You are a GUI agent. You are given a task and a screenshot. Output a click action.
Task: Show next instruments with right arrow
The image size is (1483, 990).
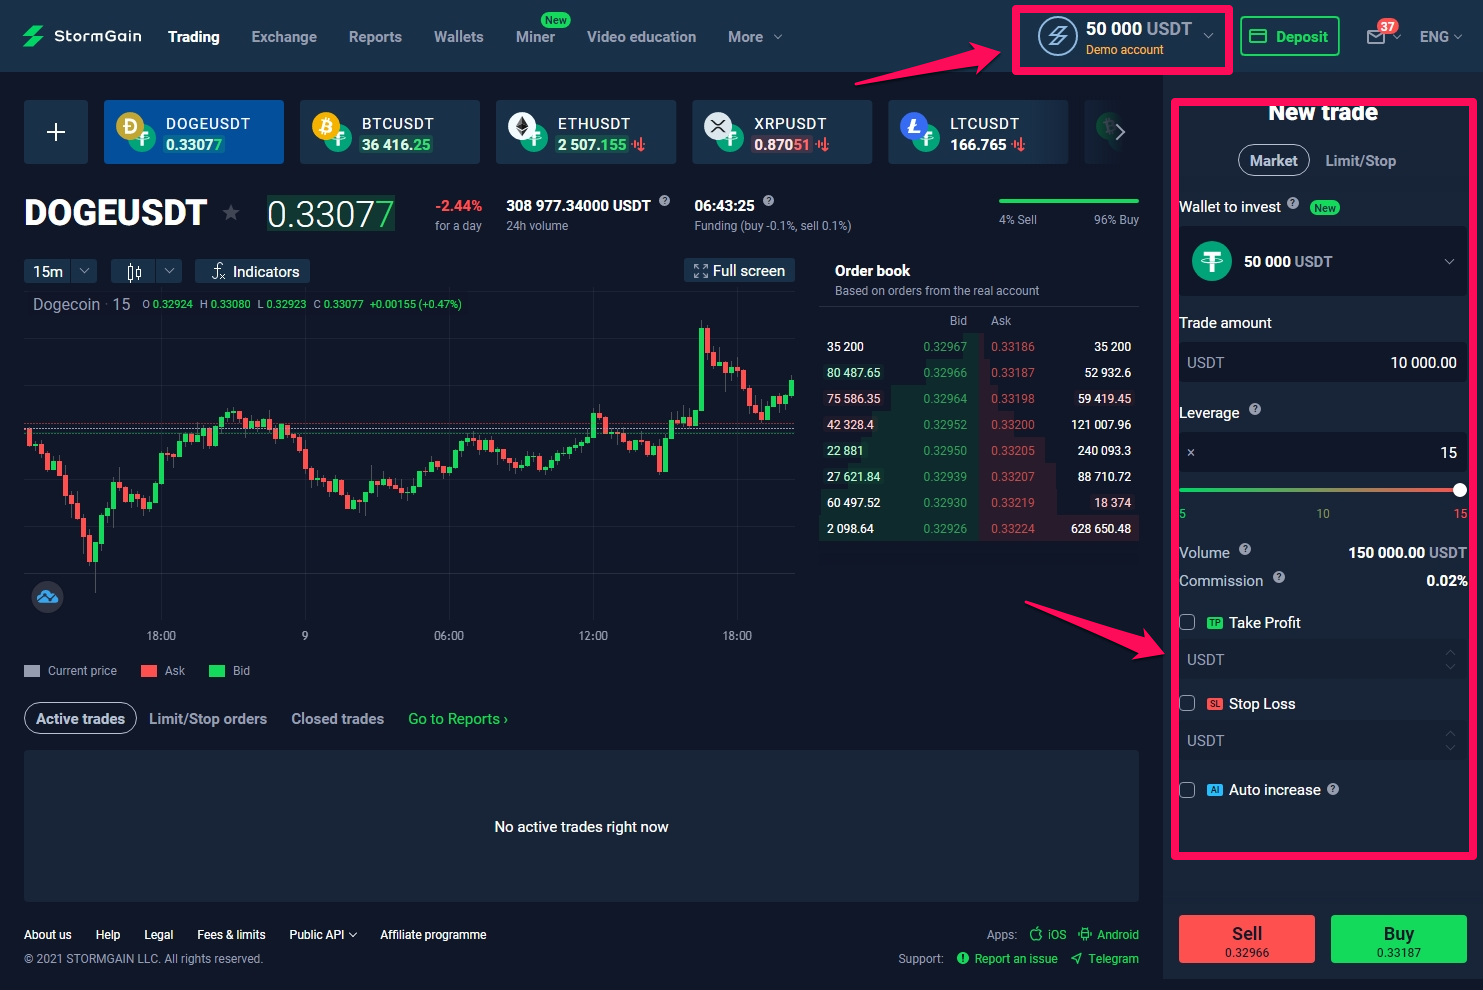(1120, 132)
